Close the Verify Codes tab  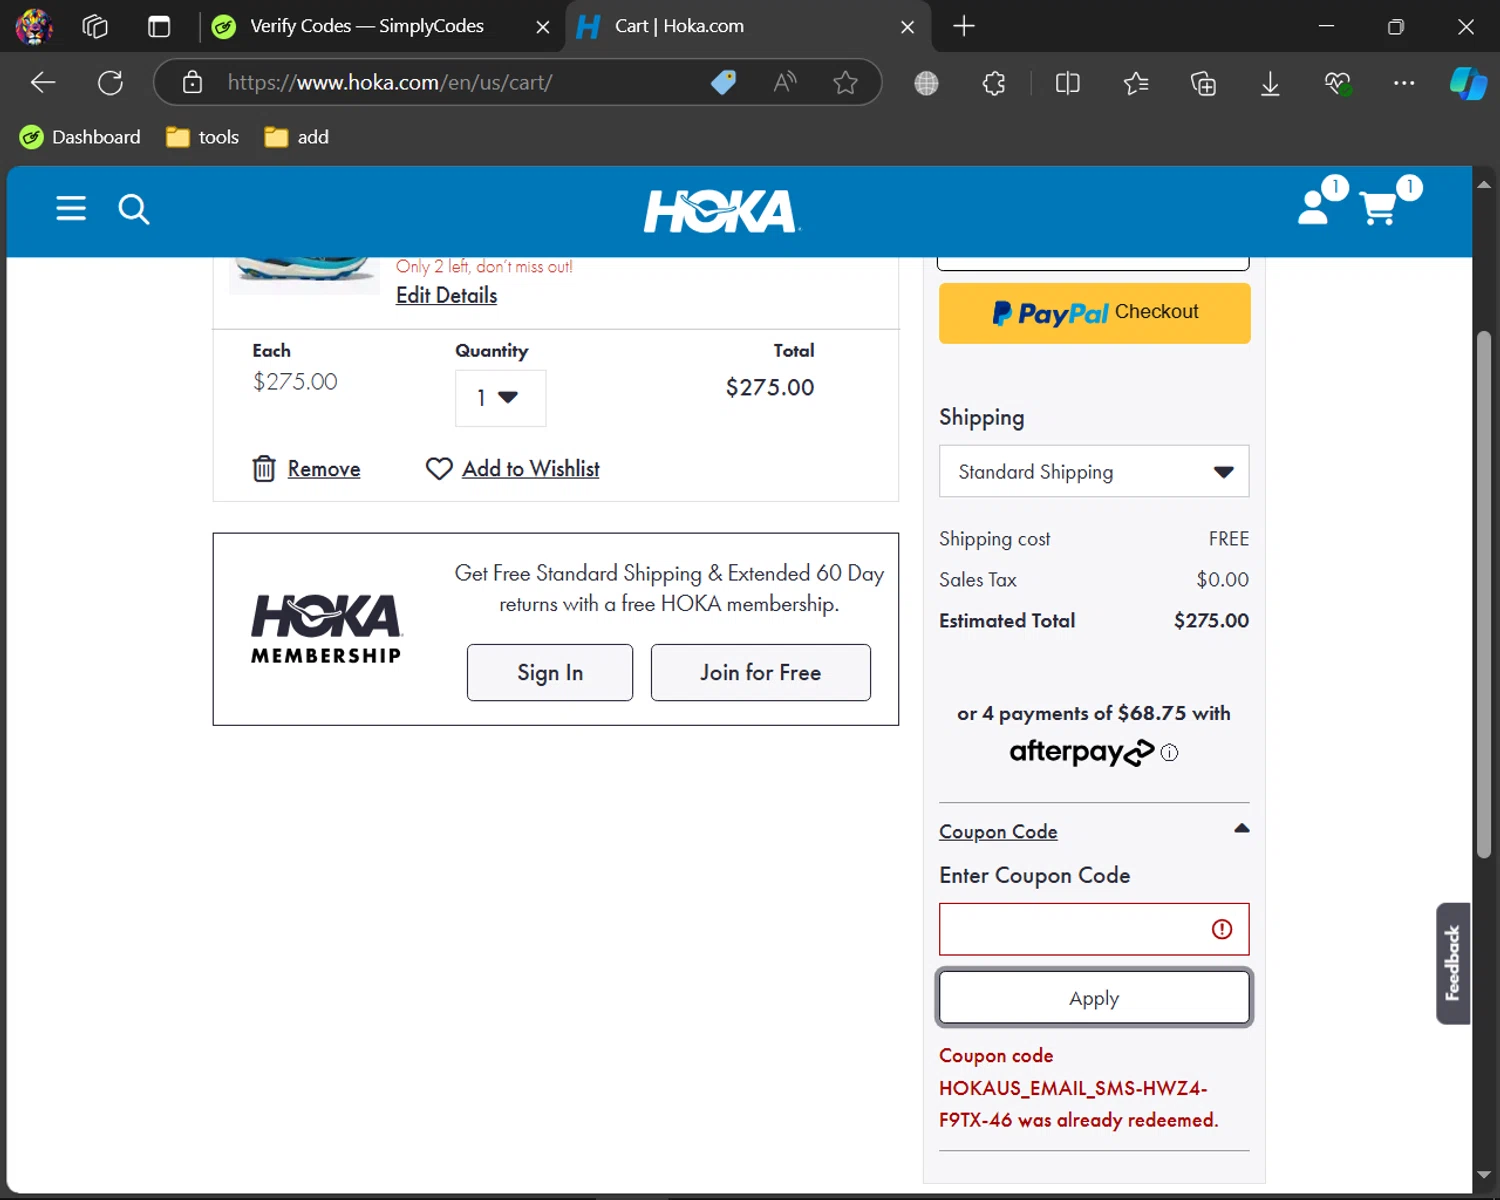tap(543, 27)
